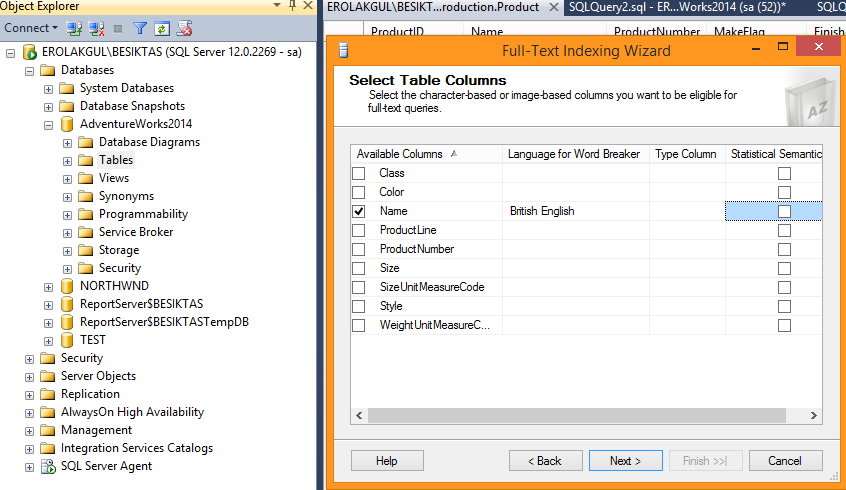This screenshot has width=846, height=490.
Task: Expand the Tables folder node
Action: coord(67,160)
